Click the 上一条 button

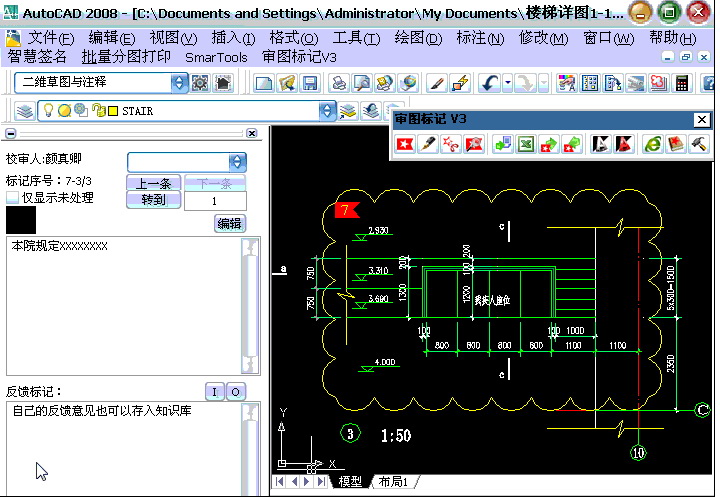[x=154, y=183]
